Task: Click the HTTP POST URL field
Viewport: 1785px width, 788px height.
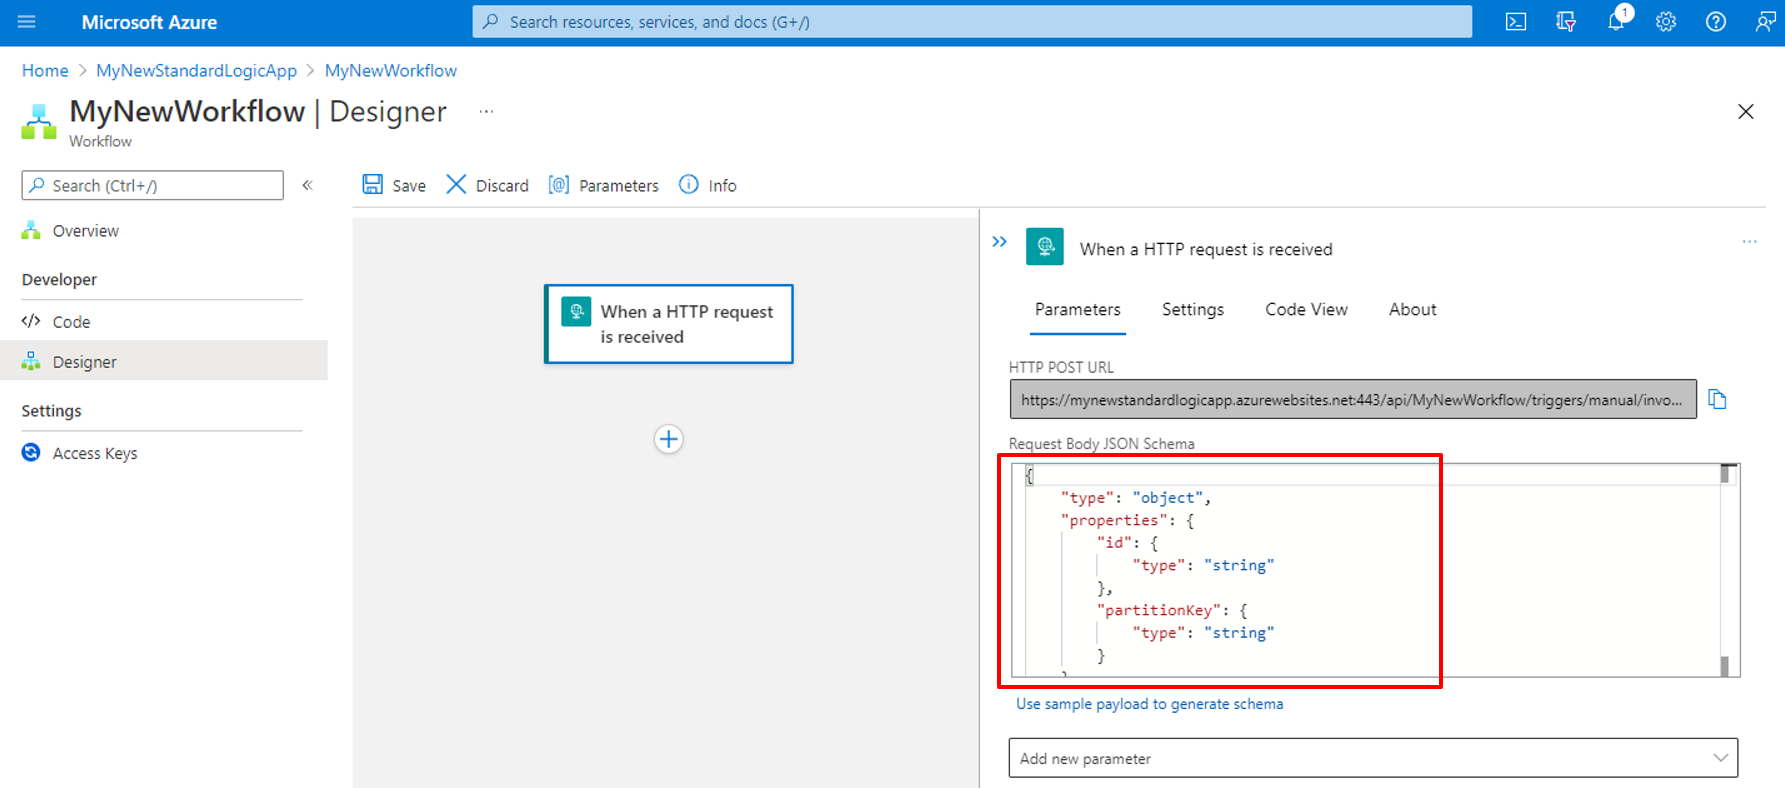Action: (1353, 399)
